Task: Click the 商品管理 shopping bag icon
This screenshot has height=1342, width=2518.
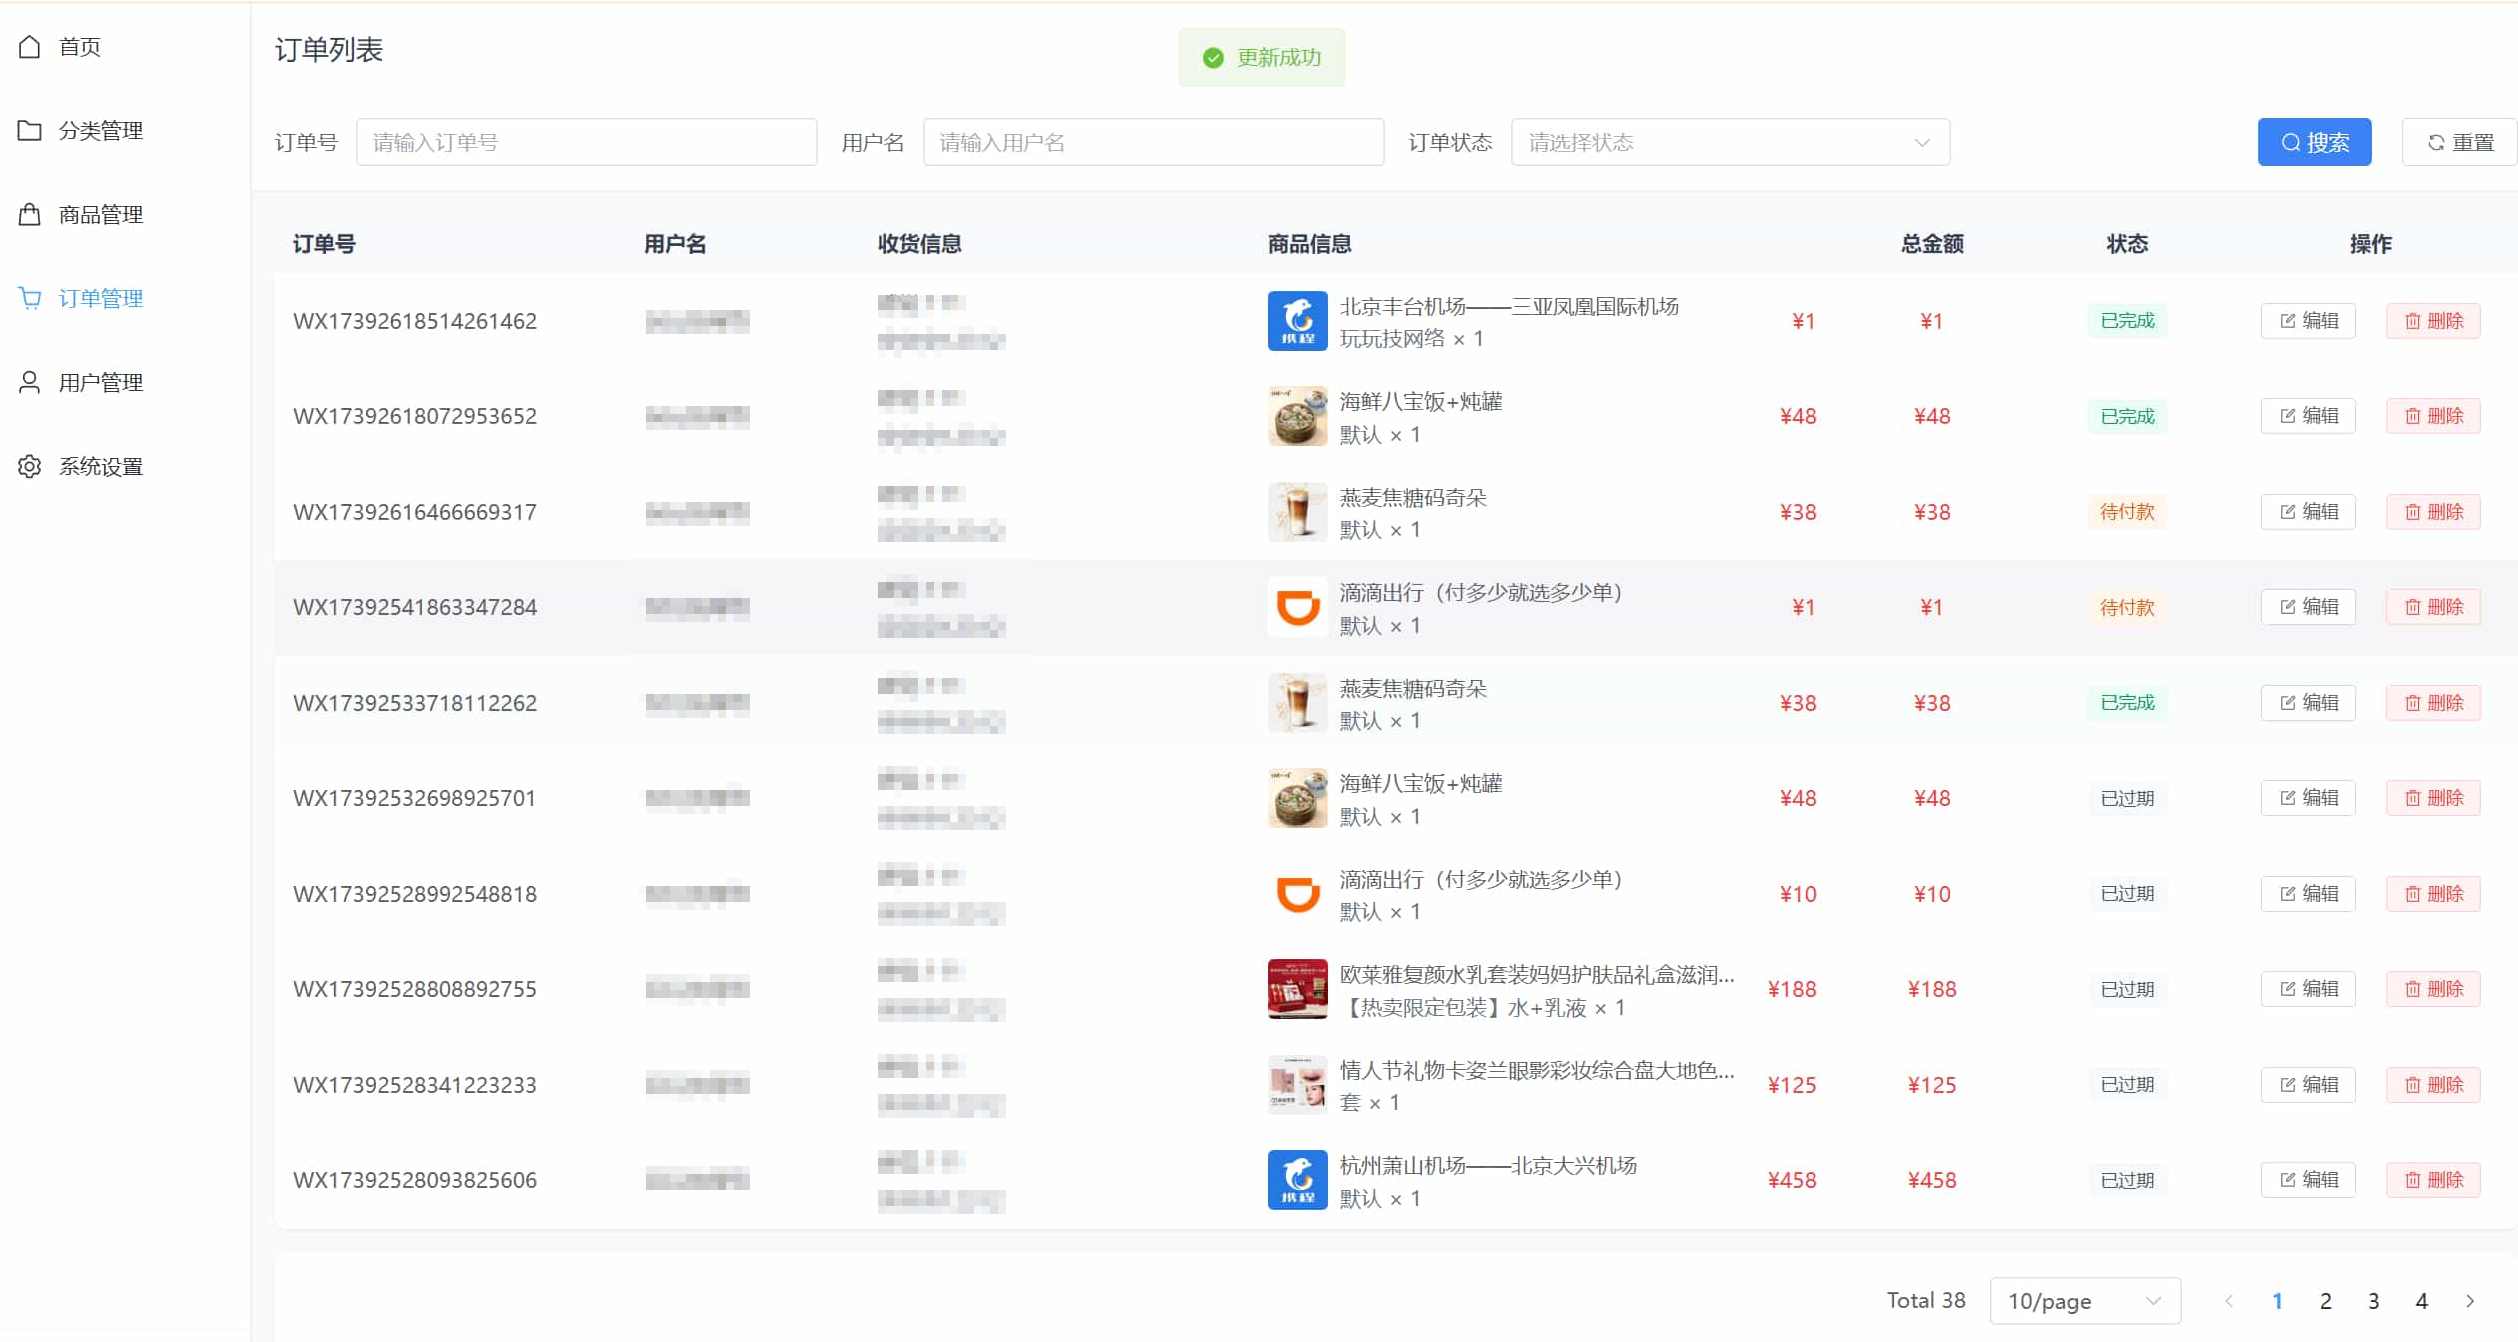Action: (x=29, y=214)
